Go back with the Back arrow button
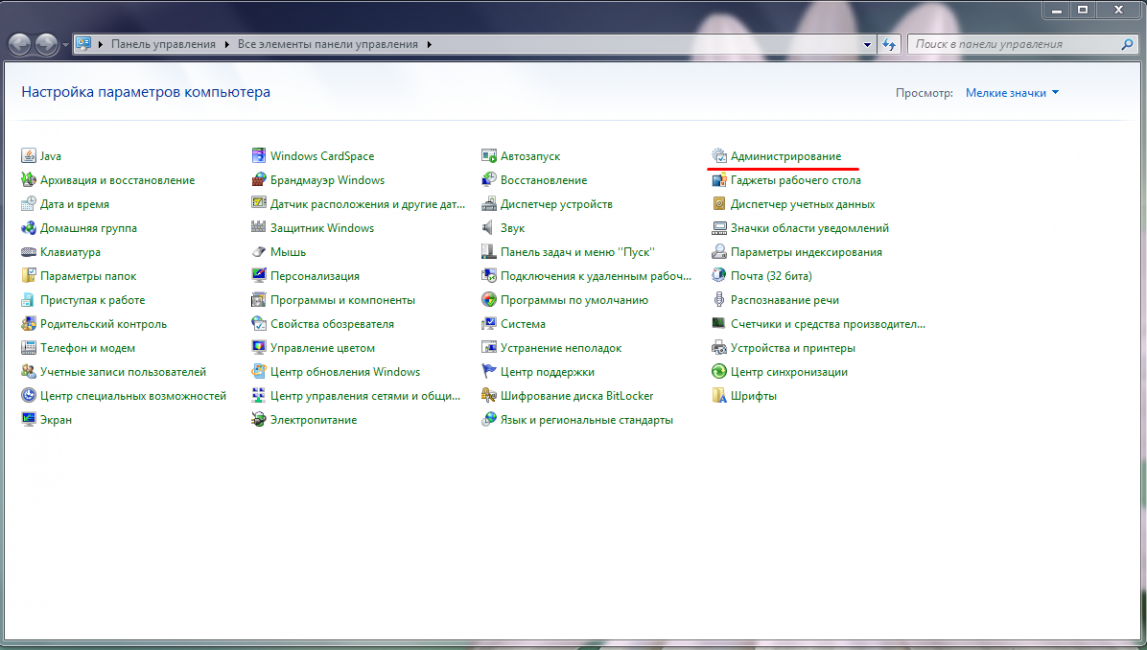 (20, 45)
